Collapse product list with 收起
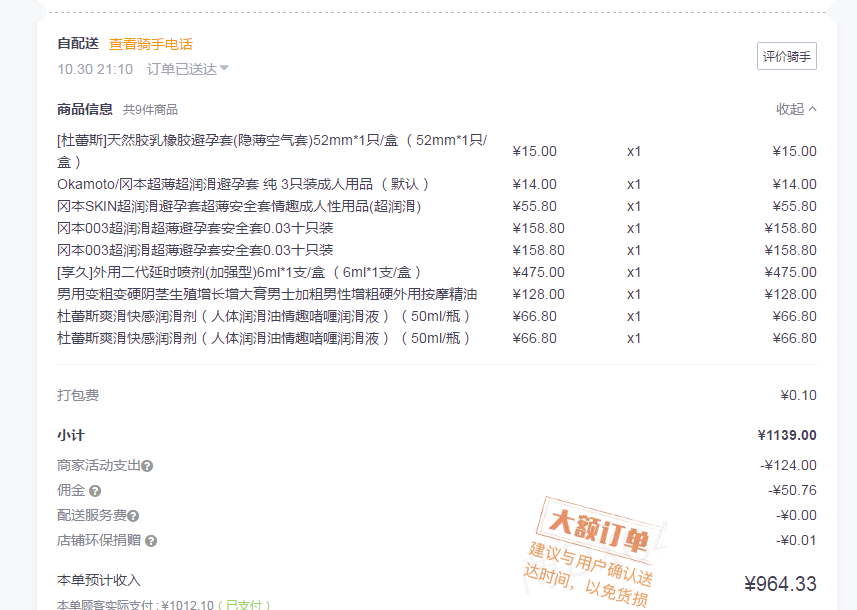Image resolution: width=857 pixels, height=610 pixels. tap(796, 109)
